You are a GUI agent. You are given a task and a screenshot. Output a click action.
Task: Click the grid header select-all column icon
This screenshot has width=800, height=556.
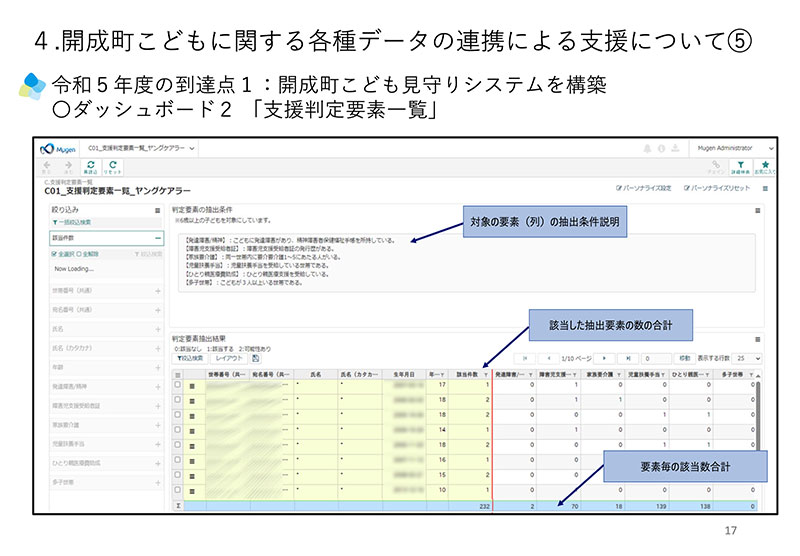tap(178, 375)
